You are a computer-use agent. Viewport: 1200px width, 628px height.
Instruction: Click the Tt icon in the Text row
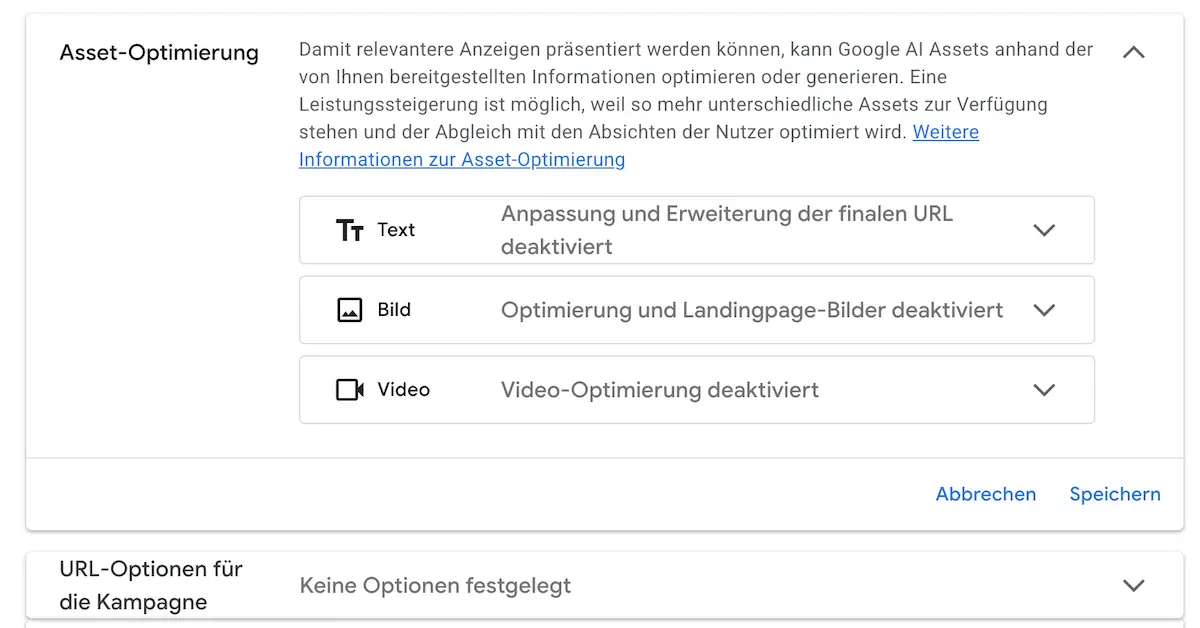pos(349,230)
